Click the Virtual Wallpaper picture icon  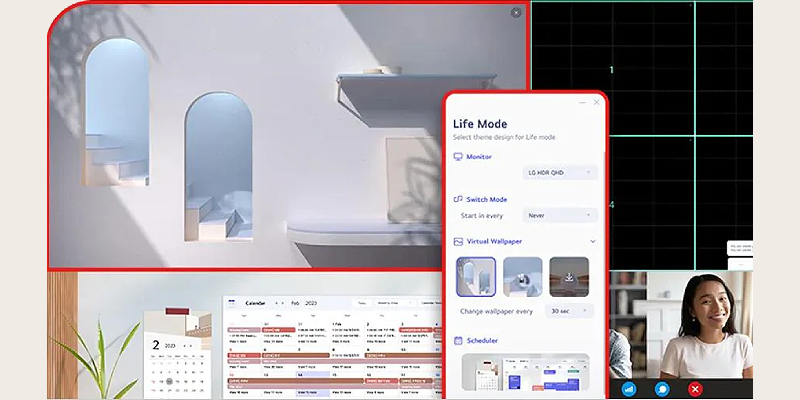pyautogui.click(x=458, y=241)
